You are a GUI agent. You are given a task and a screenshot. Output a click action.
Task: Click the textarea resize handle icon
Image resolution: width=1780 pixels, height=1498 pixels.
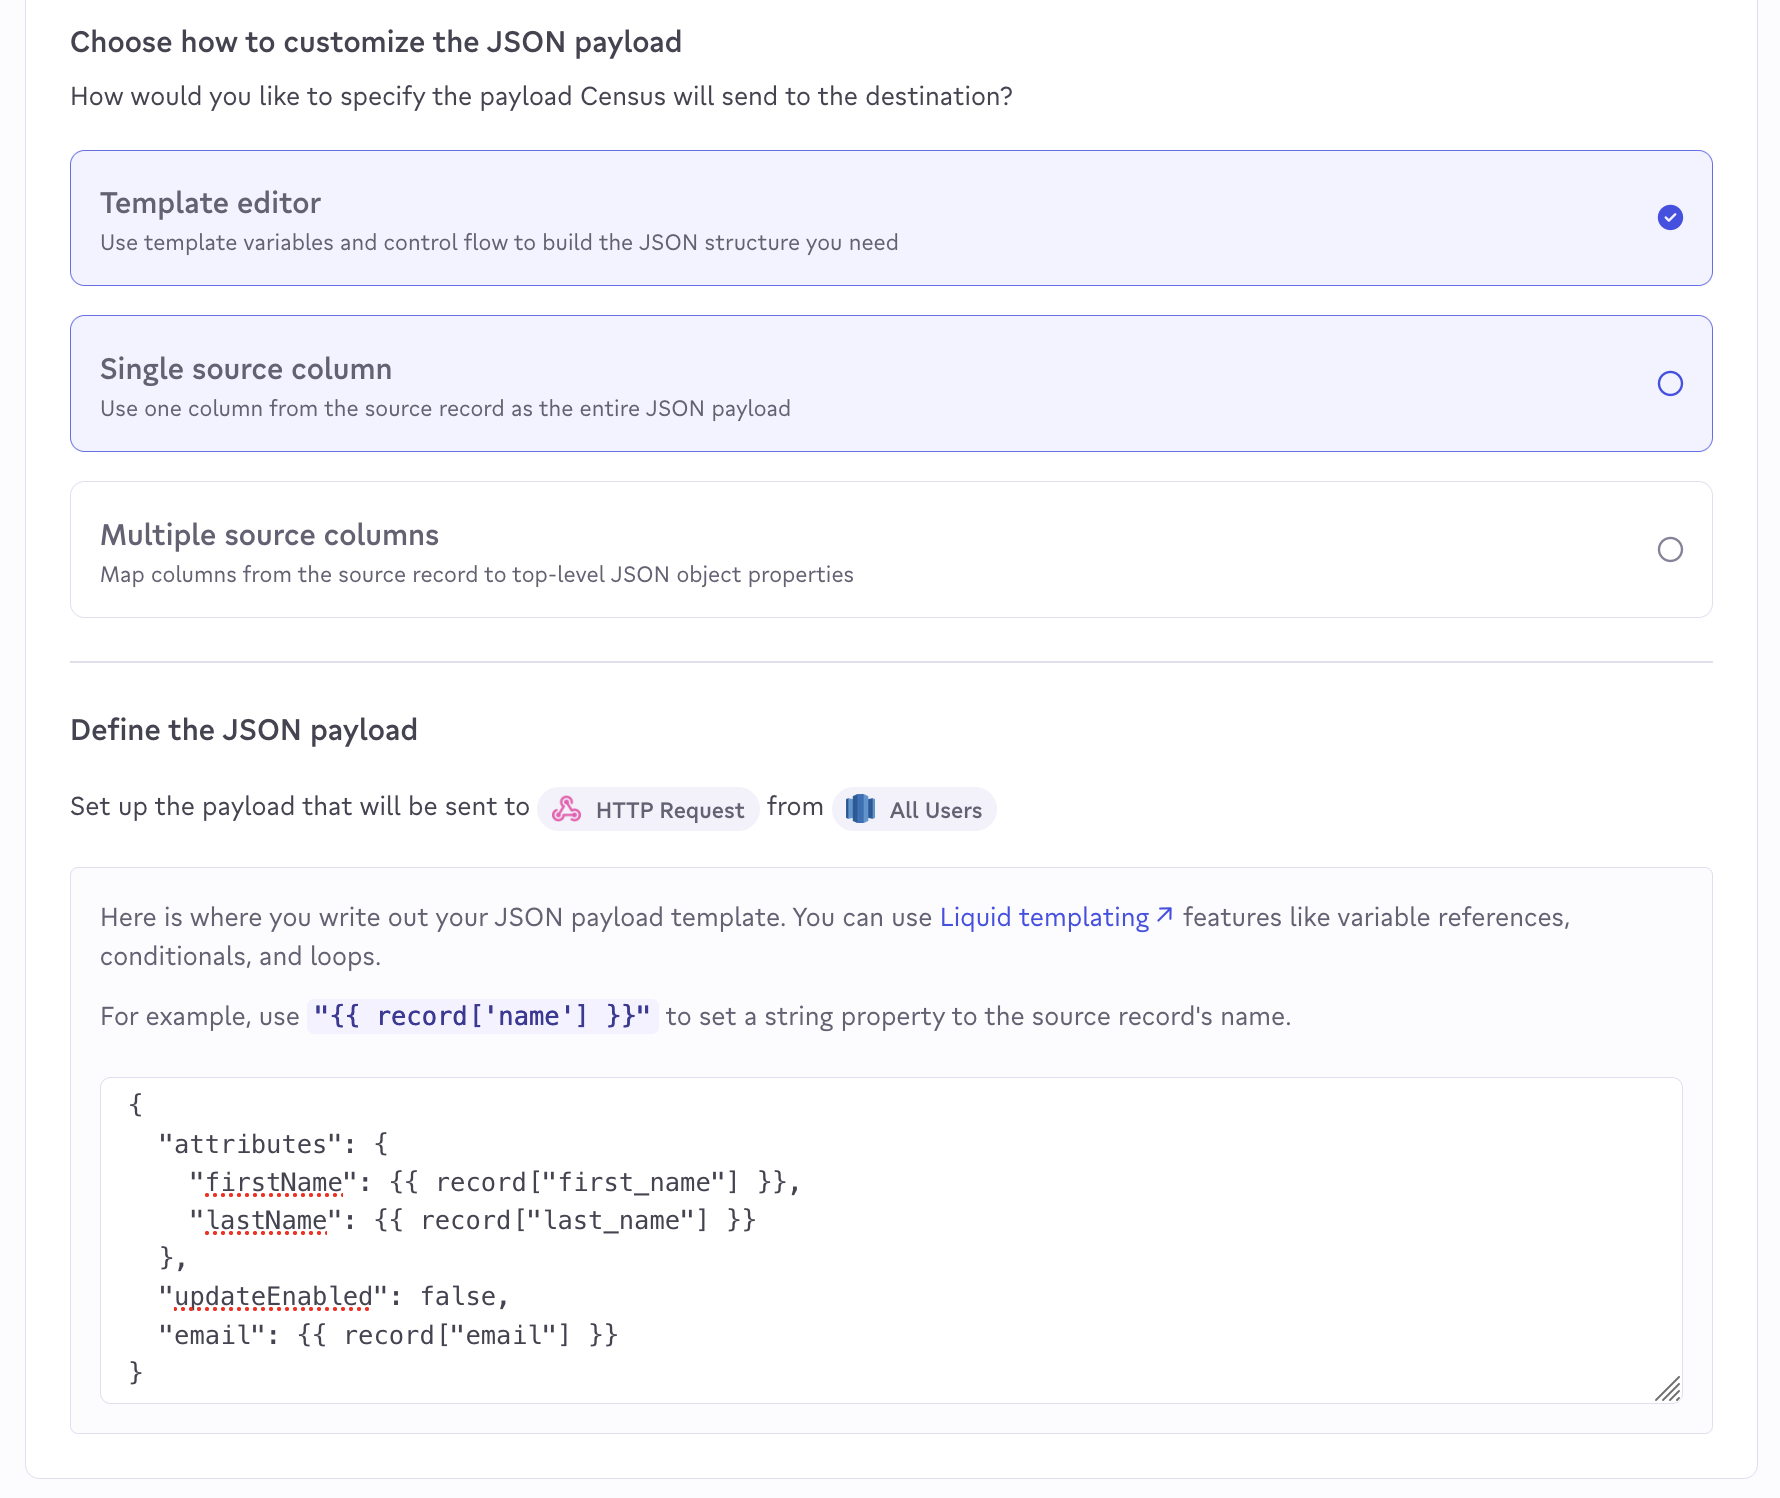(x=1666, y=1388)
